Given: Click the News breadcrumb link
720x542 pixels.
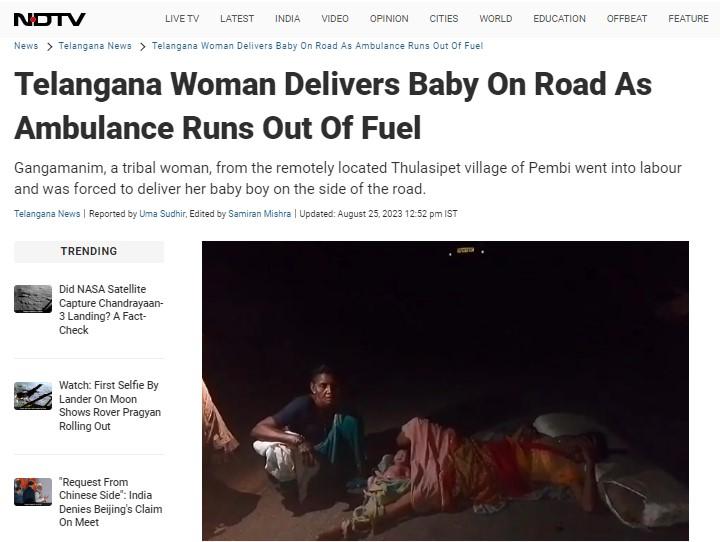Looking at the screenshot, I should 26,46.
